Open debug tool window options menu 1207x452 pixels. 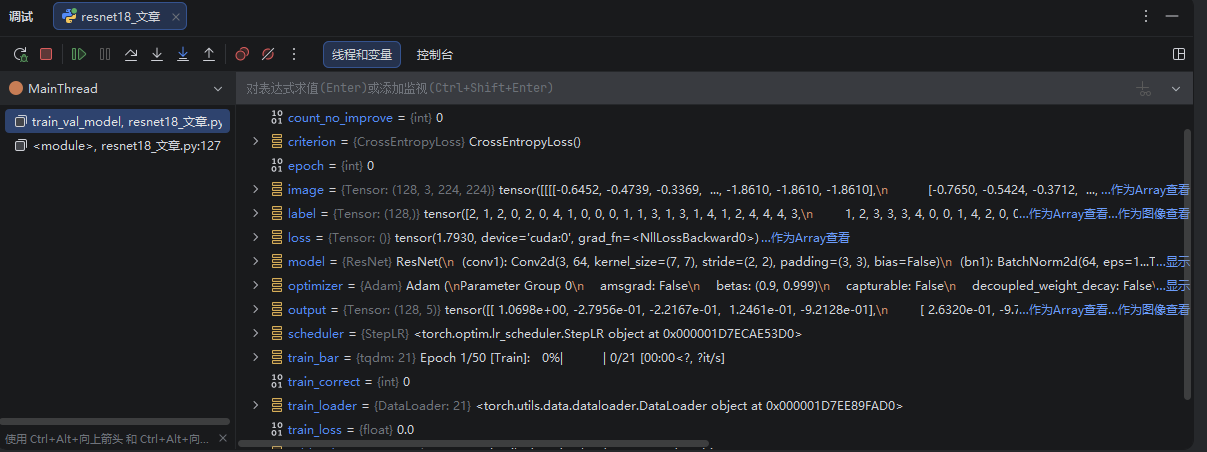(x=1146, y=16)
